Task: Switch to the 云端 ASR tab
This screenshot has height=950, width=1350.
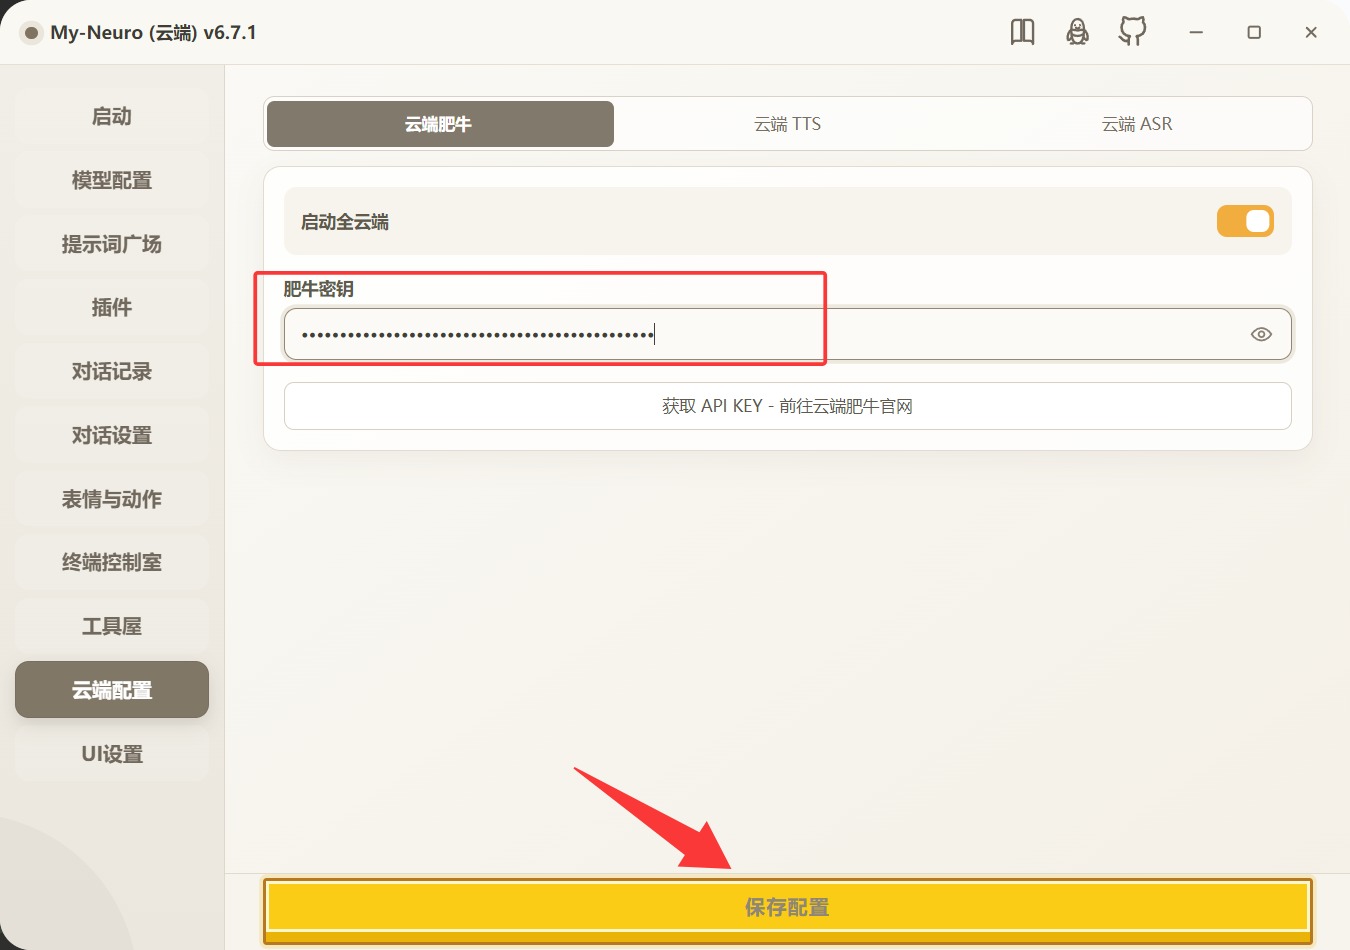Action: tap(1137, 124)
